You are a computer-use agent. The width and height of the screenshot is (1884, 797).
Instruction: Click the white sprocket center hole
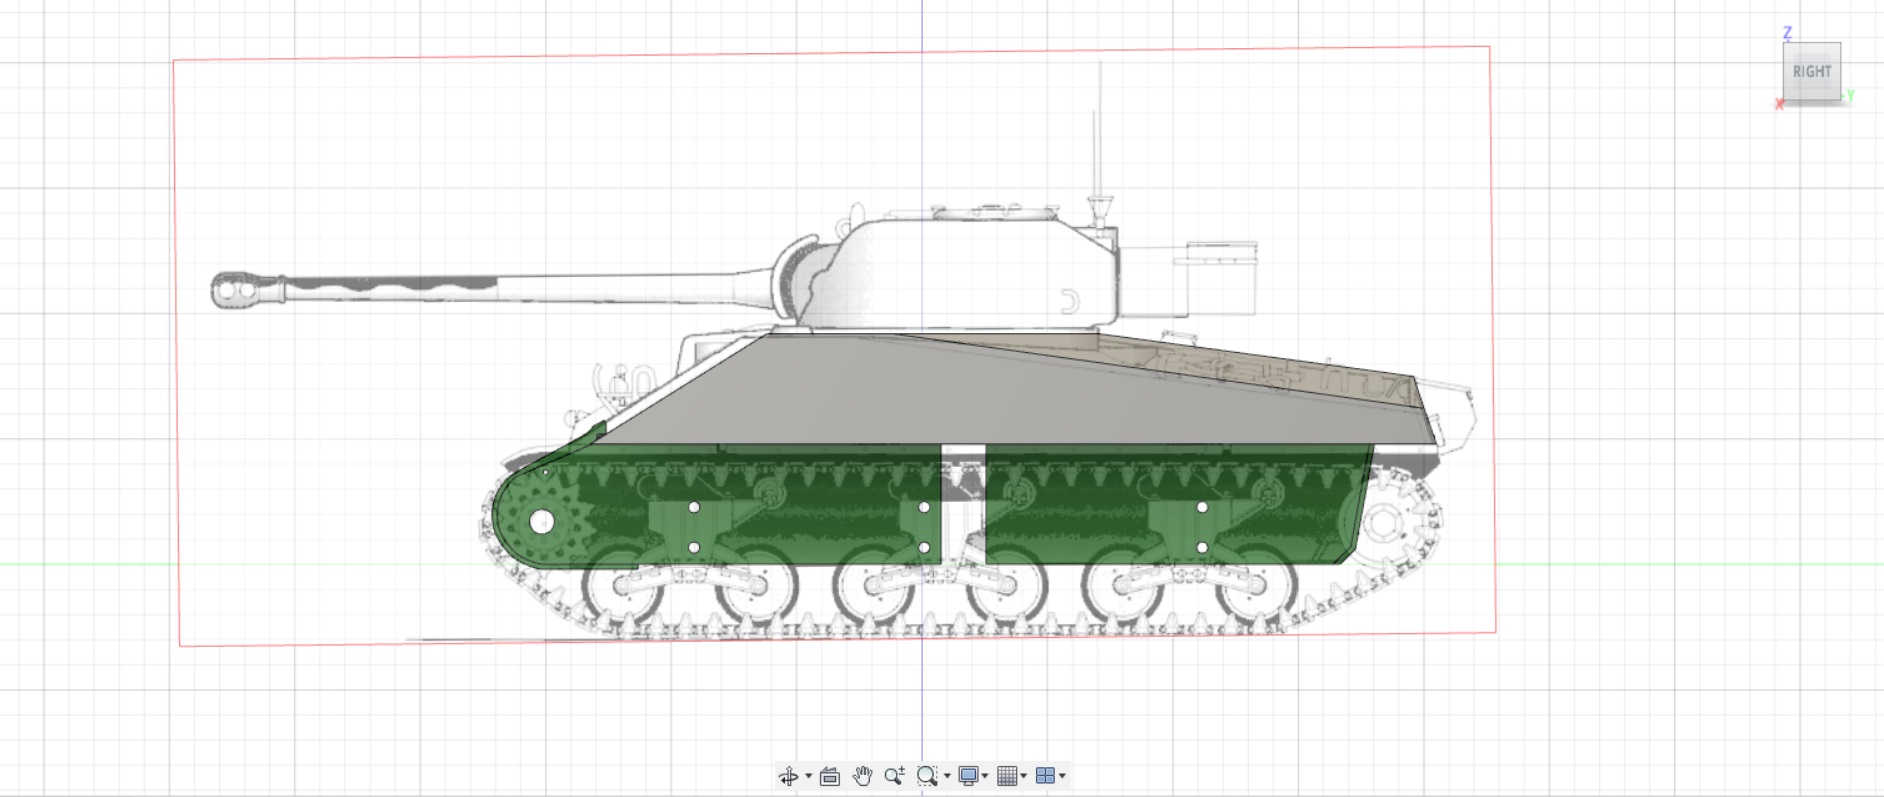(541, 521)
